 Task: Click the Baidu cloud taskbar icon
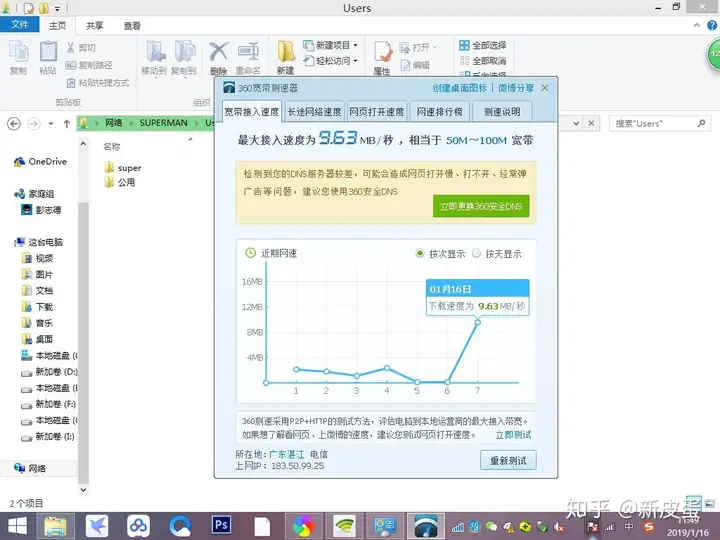coord(138,526)
